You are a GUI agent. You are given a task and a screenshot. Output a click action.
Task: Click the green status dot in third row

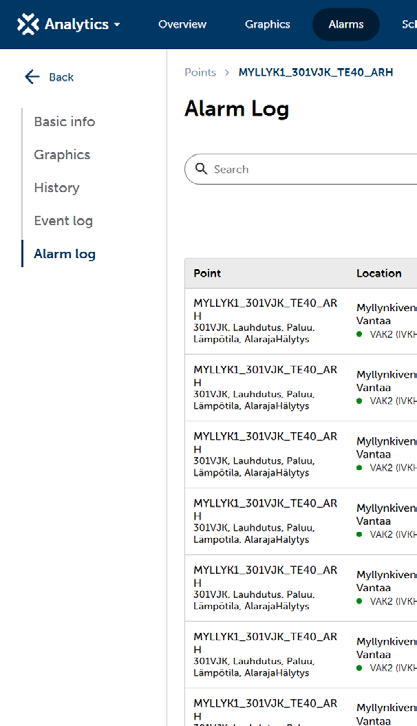click(359, 467)
